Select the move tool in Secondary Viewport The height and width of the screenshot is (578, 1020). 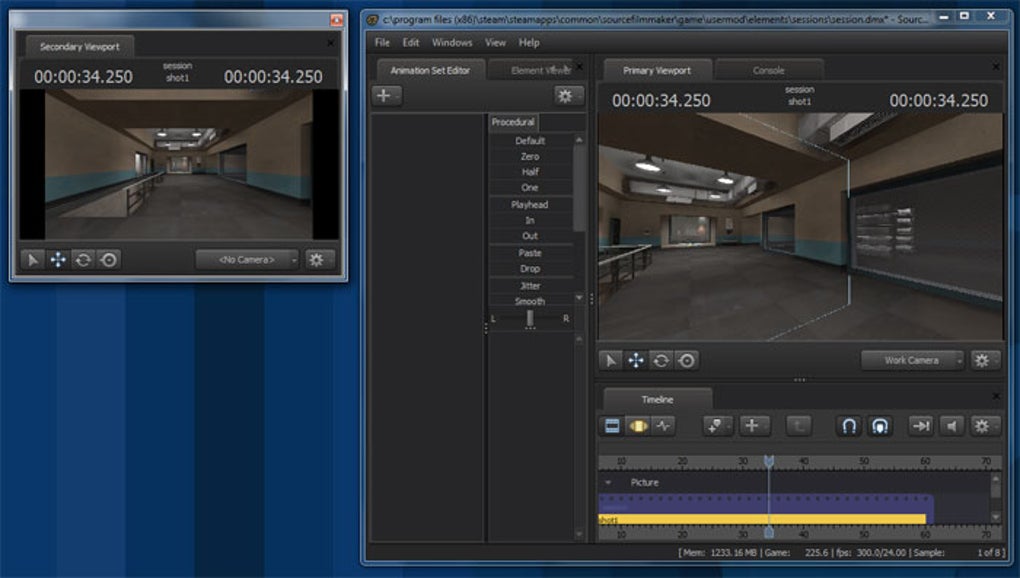(58, 259)
